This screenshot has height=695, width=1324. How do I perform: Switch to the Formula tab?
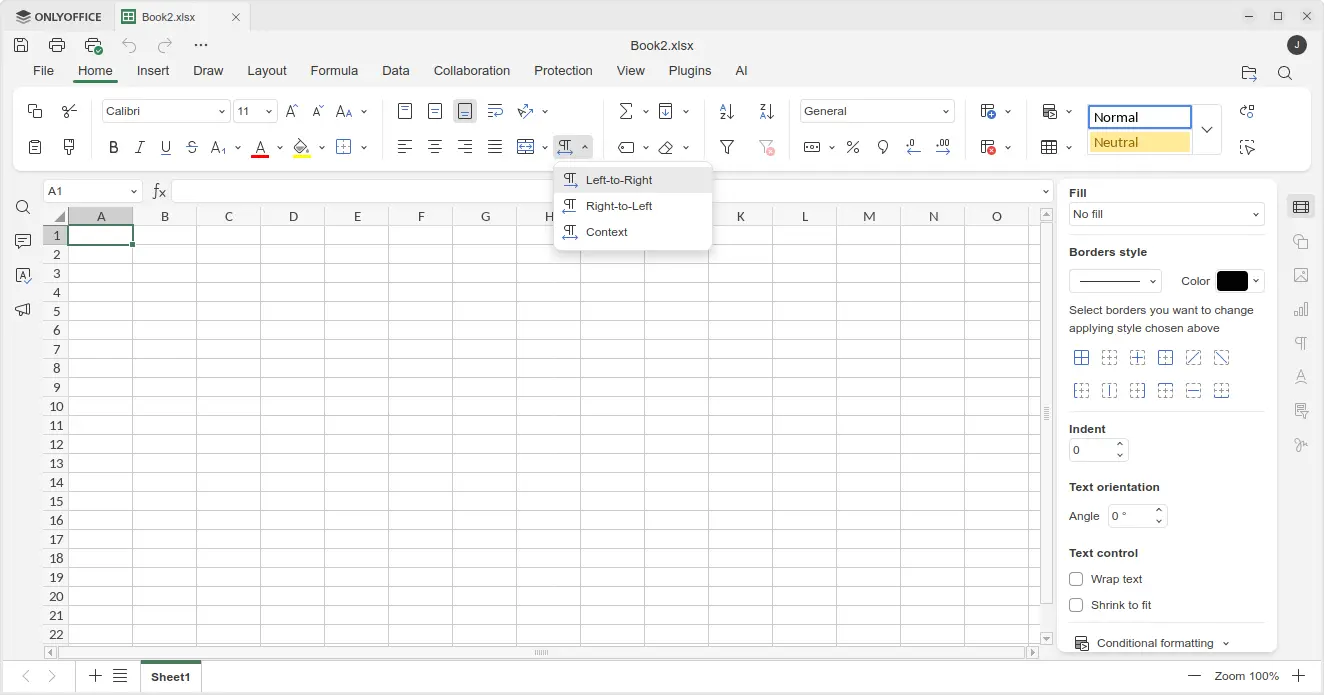(334, 71)
